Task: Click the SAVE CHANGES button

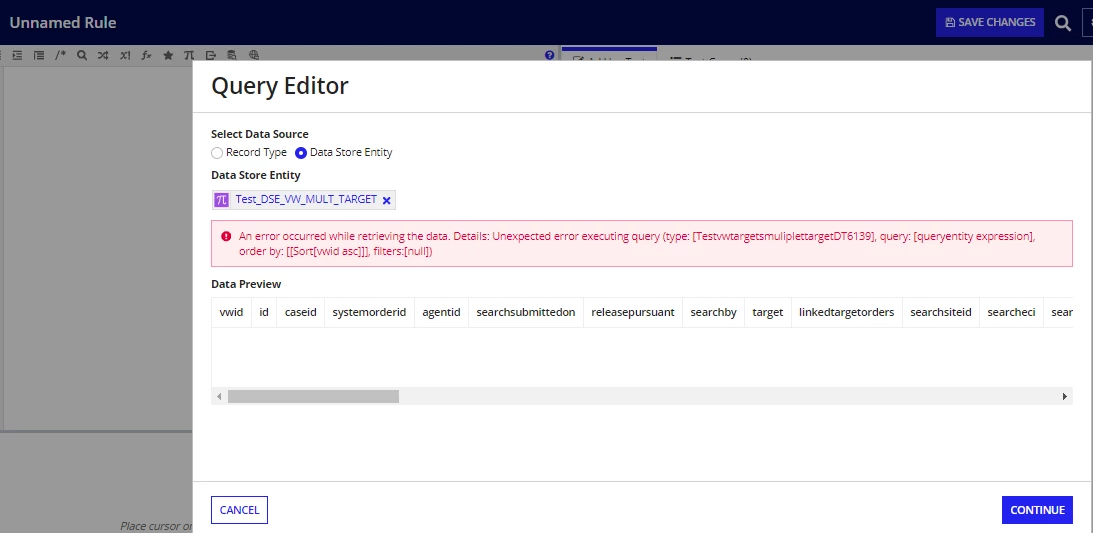Action: [990, 22]
